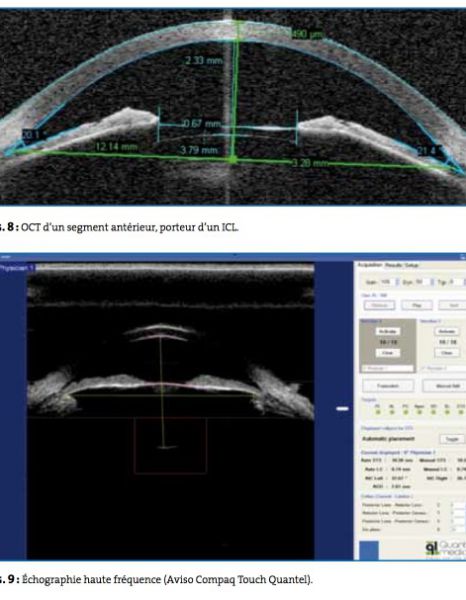Click the Quantel Medical logo
Image resolution: width=466 pixels, height=600 pixels.
click(446, 549)
